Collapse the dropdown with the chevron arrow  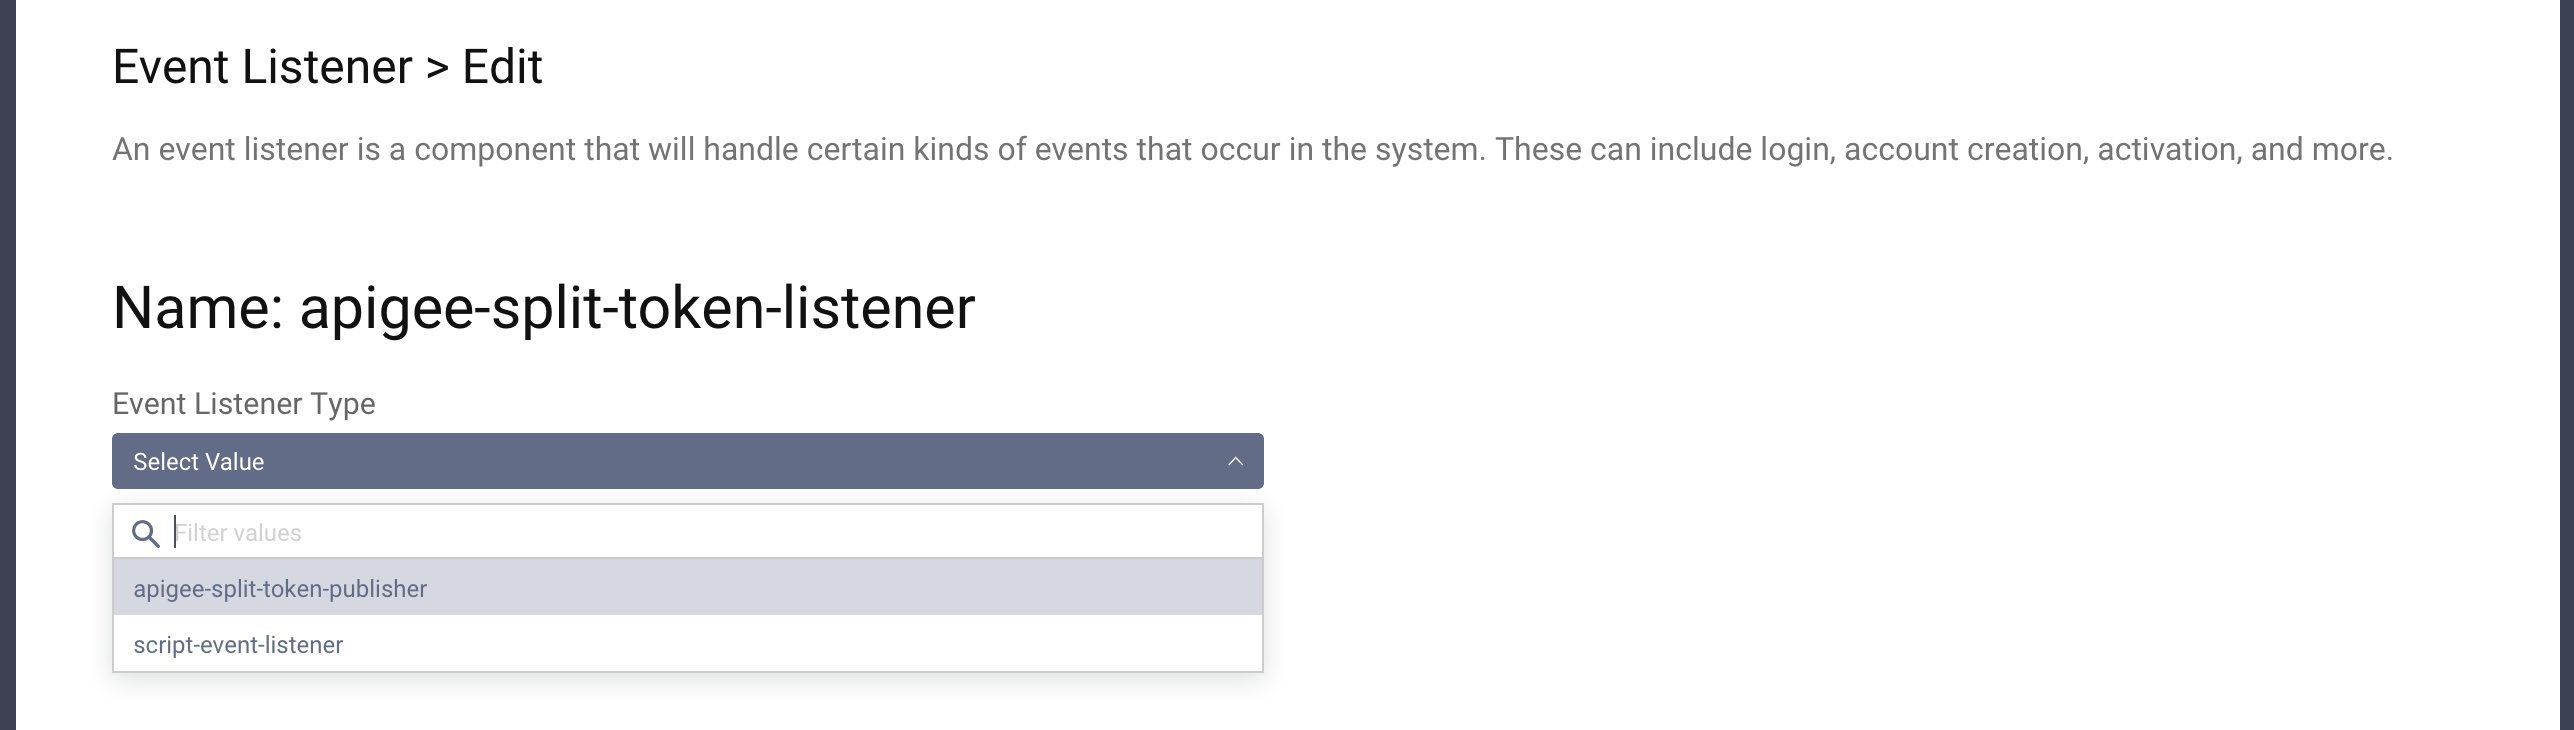point(1235,461)
